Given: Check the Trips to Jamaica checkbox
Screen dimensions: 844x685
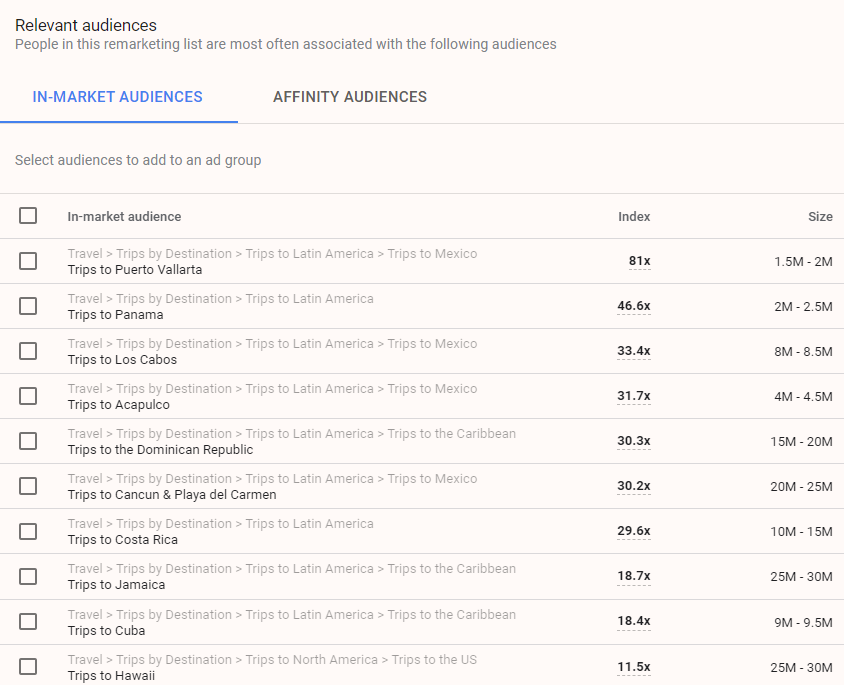Looking at the screenshot, I should point(28,576).
